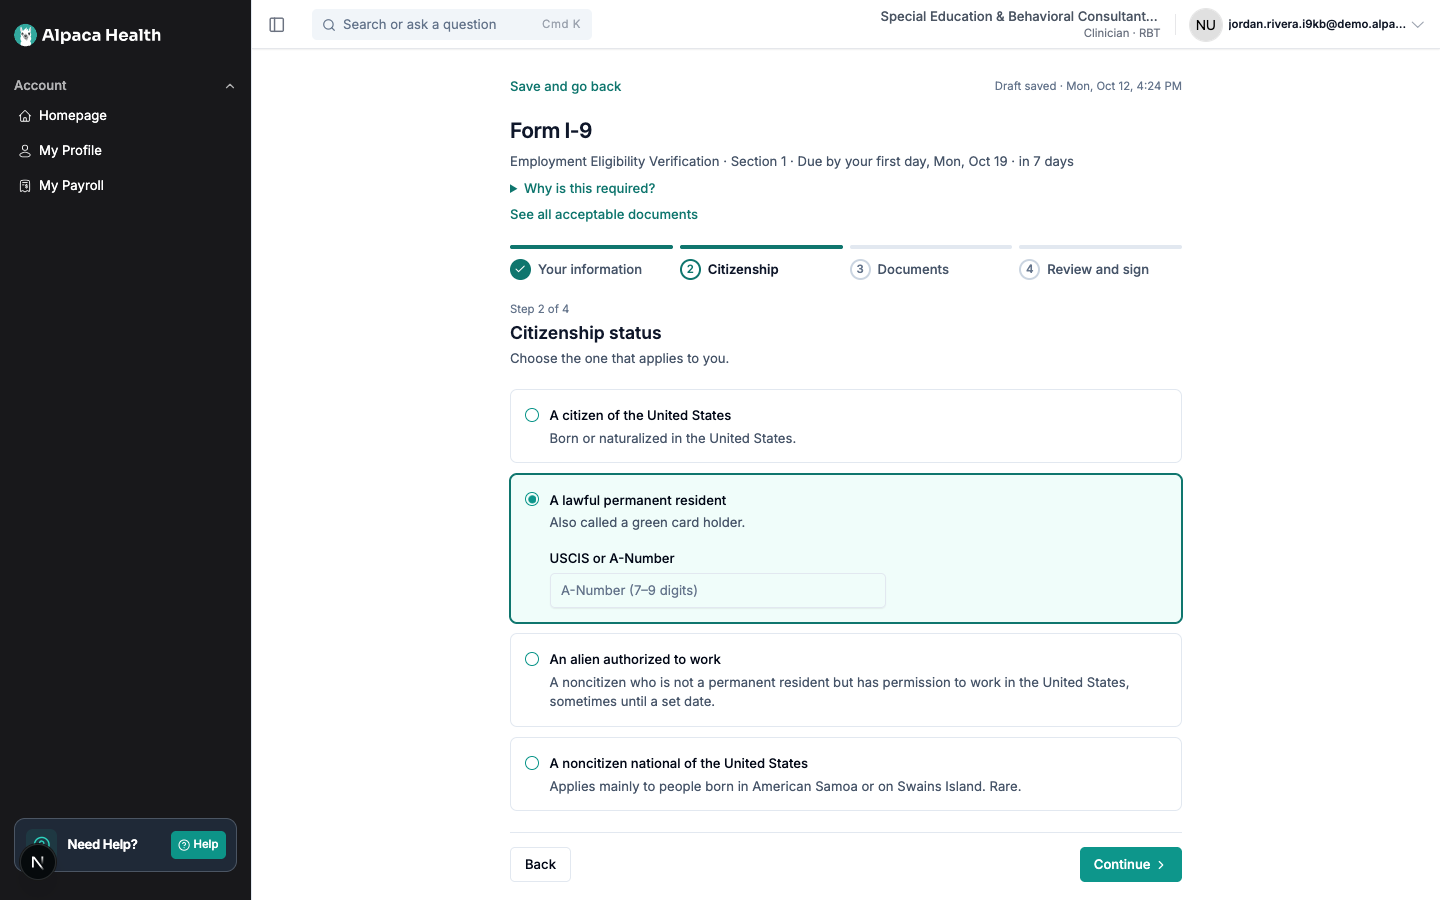Click the Draft saved timestamp text

1088,86
